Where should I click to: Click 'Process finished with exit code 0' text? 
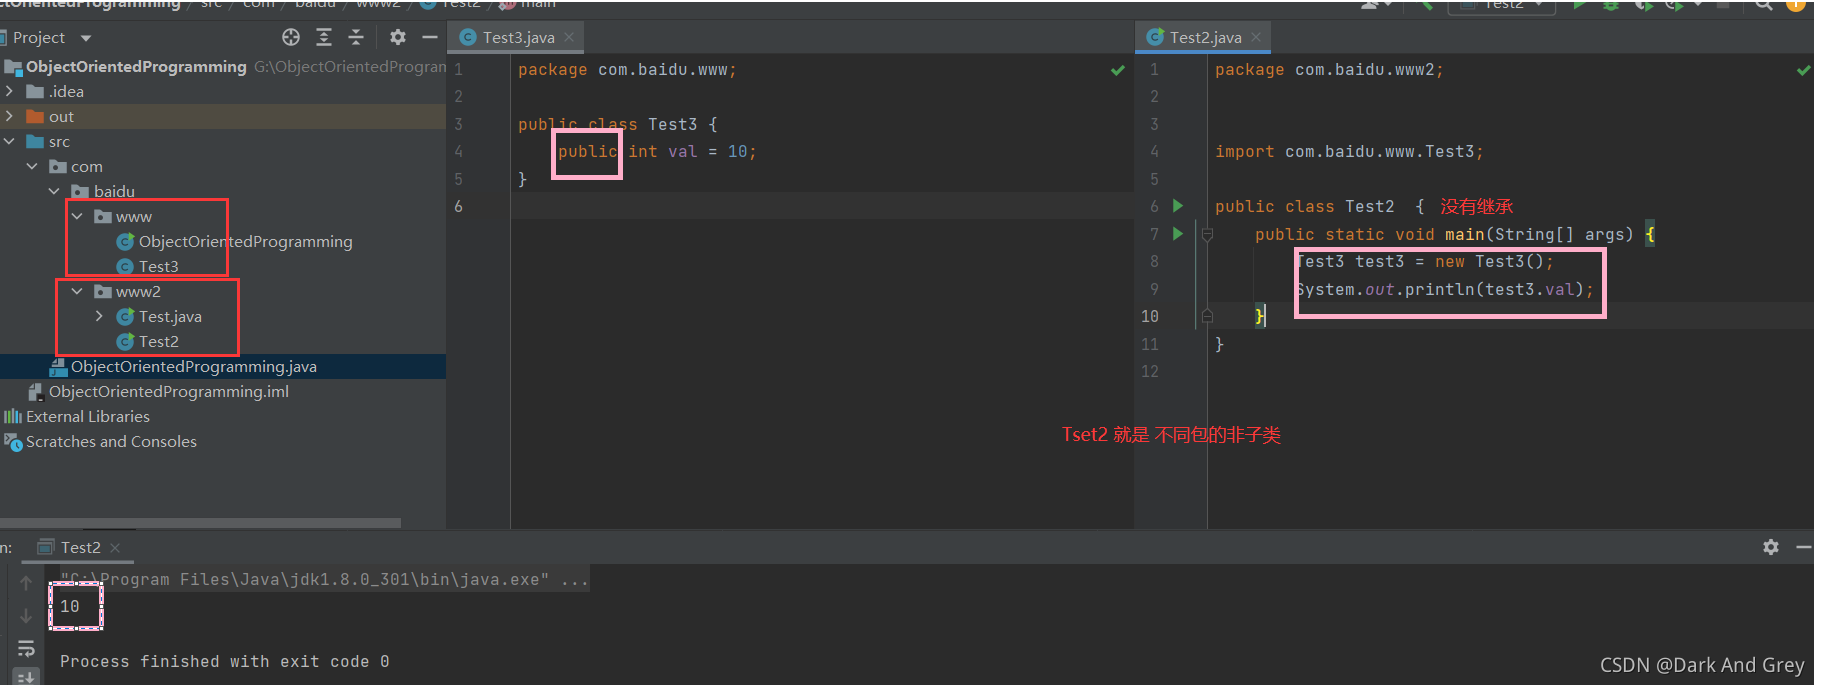click(224, 662)
